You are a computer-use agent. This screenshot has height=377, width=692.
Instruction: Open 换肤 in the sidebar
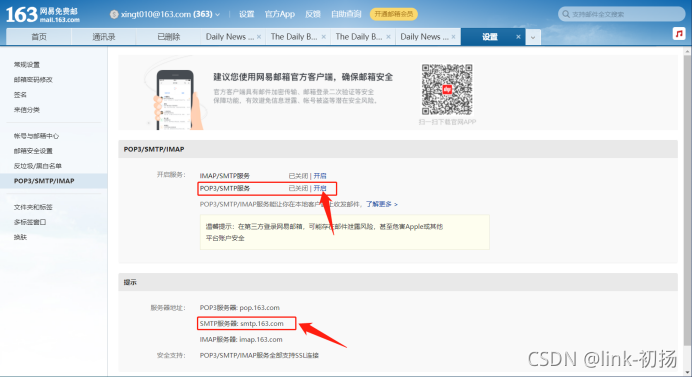click(20, 237)
